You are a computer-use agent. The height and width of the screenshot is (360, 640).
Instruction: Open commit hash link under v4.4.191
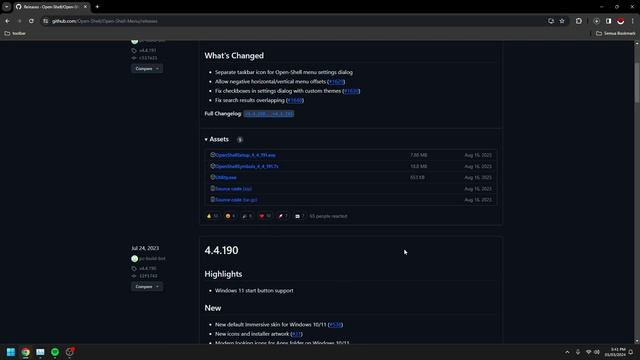(148, 58)
